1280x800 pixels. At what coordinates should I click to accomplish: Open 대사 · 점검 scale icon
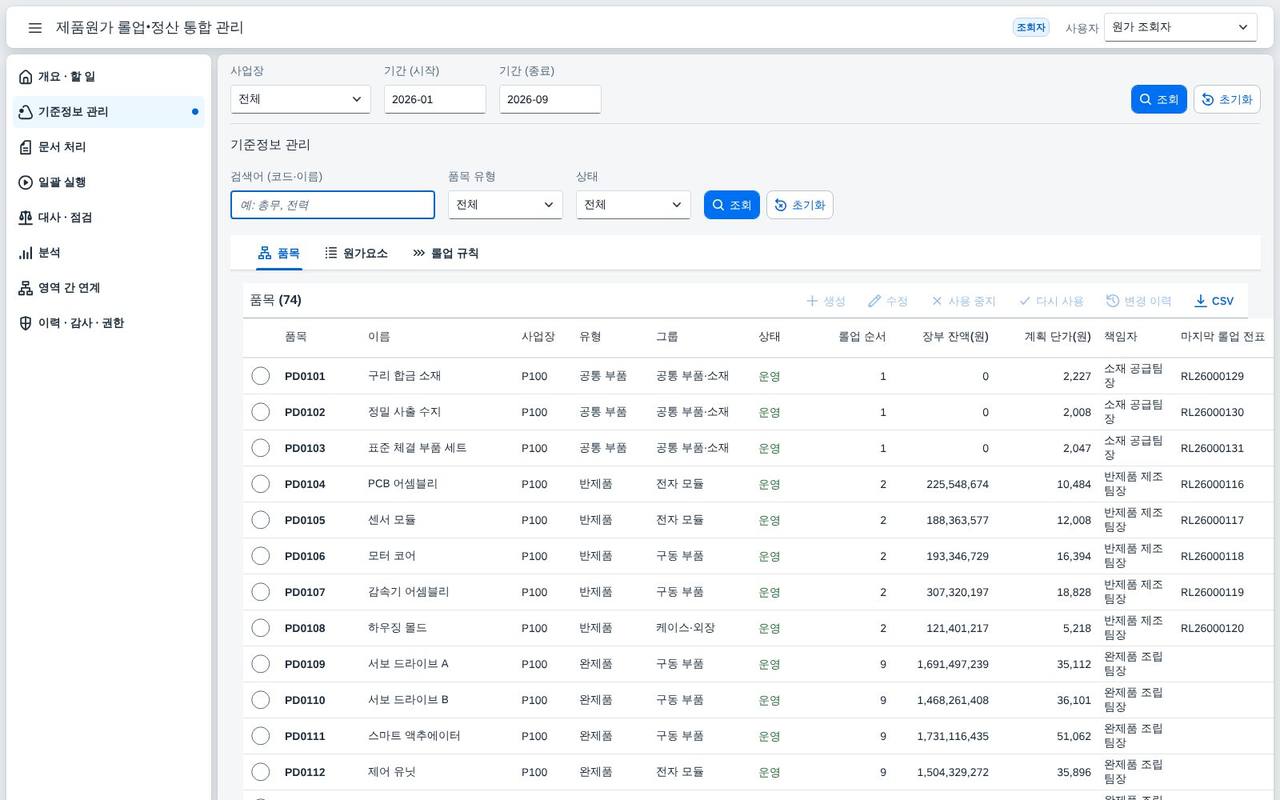pyautogui.click(x=26, y=217)
